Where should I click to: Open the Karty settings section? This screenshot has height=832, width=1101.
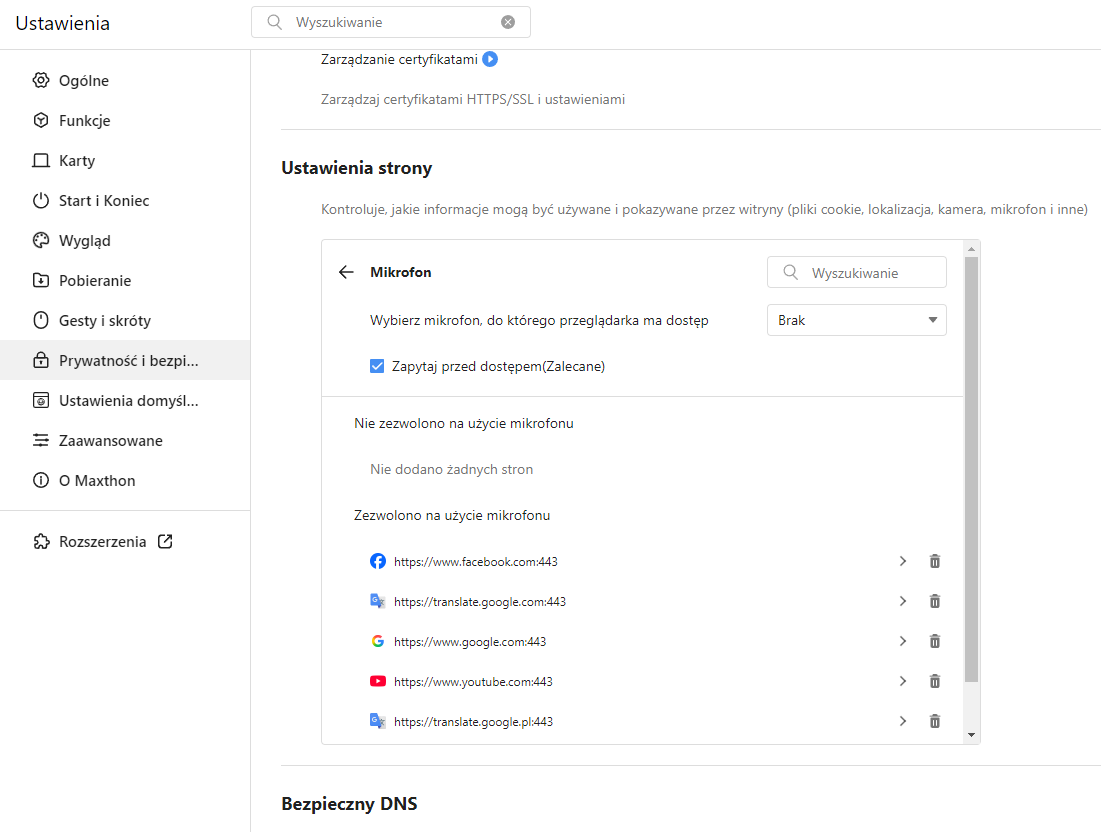(x=125, y=160)
